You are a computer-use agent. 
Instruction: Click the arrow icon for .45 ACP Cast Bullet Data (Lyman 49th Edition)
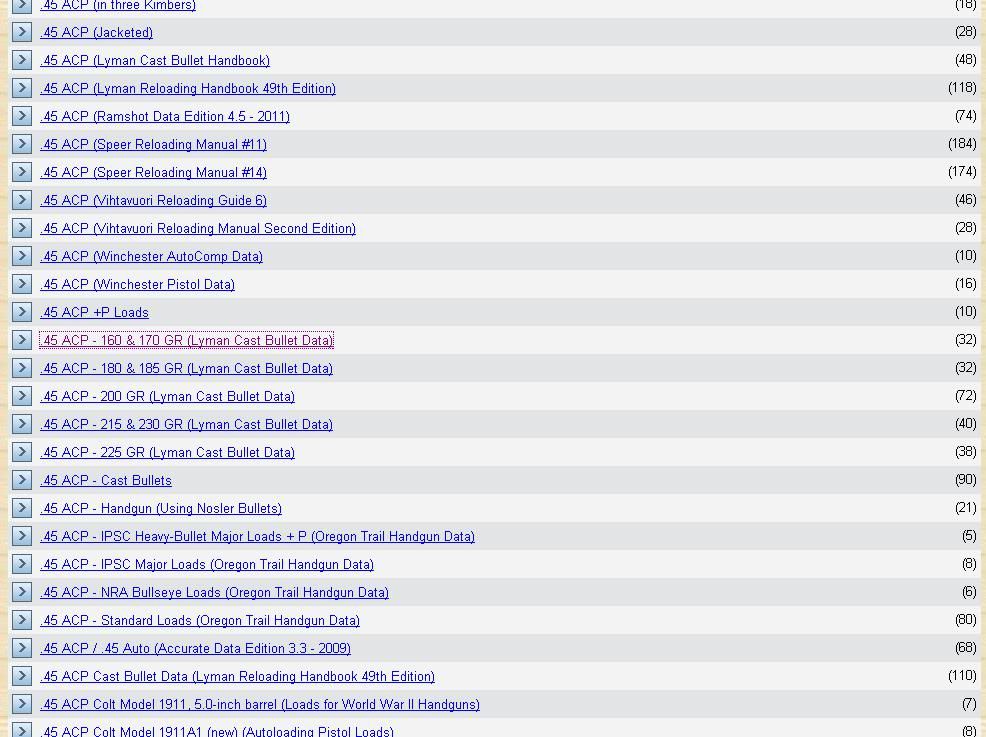[x=21, y=675]
